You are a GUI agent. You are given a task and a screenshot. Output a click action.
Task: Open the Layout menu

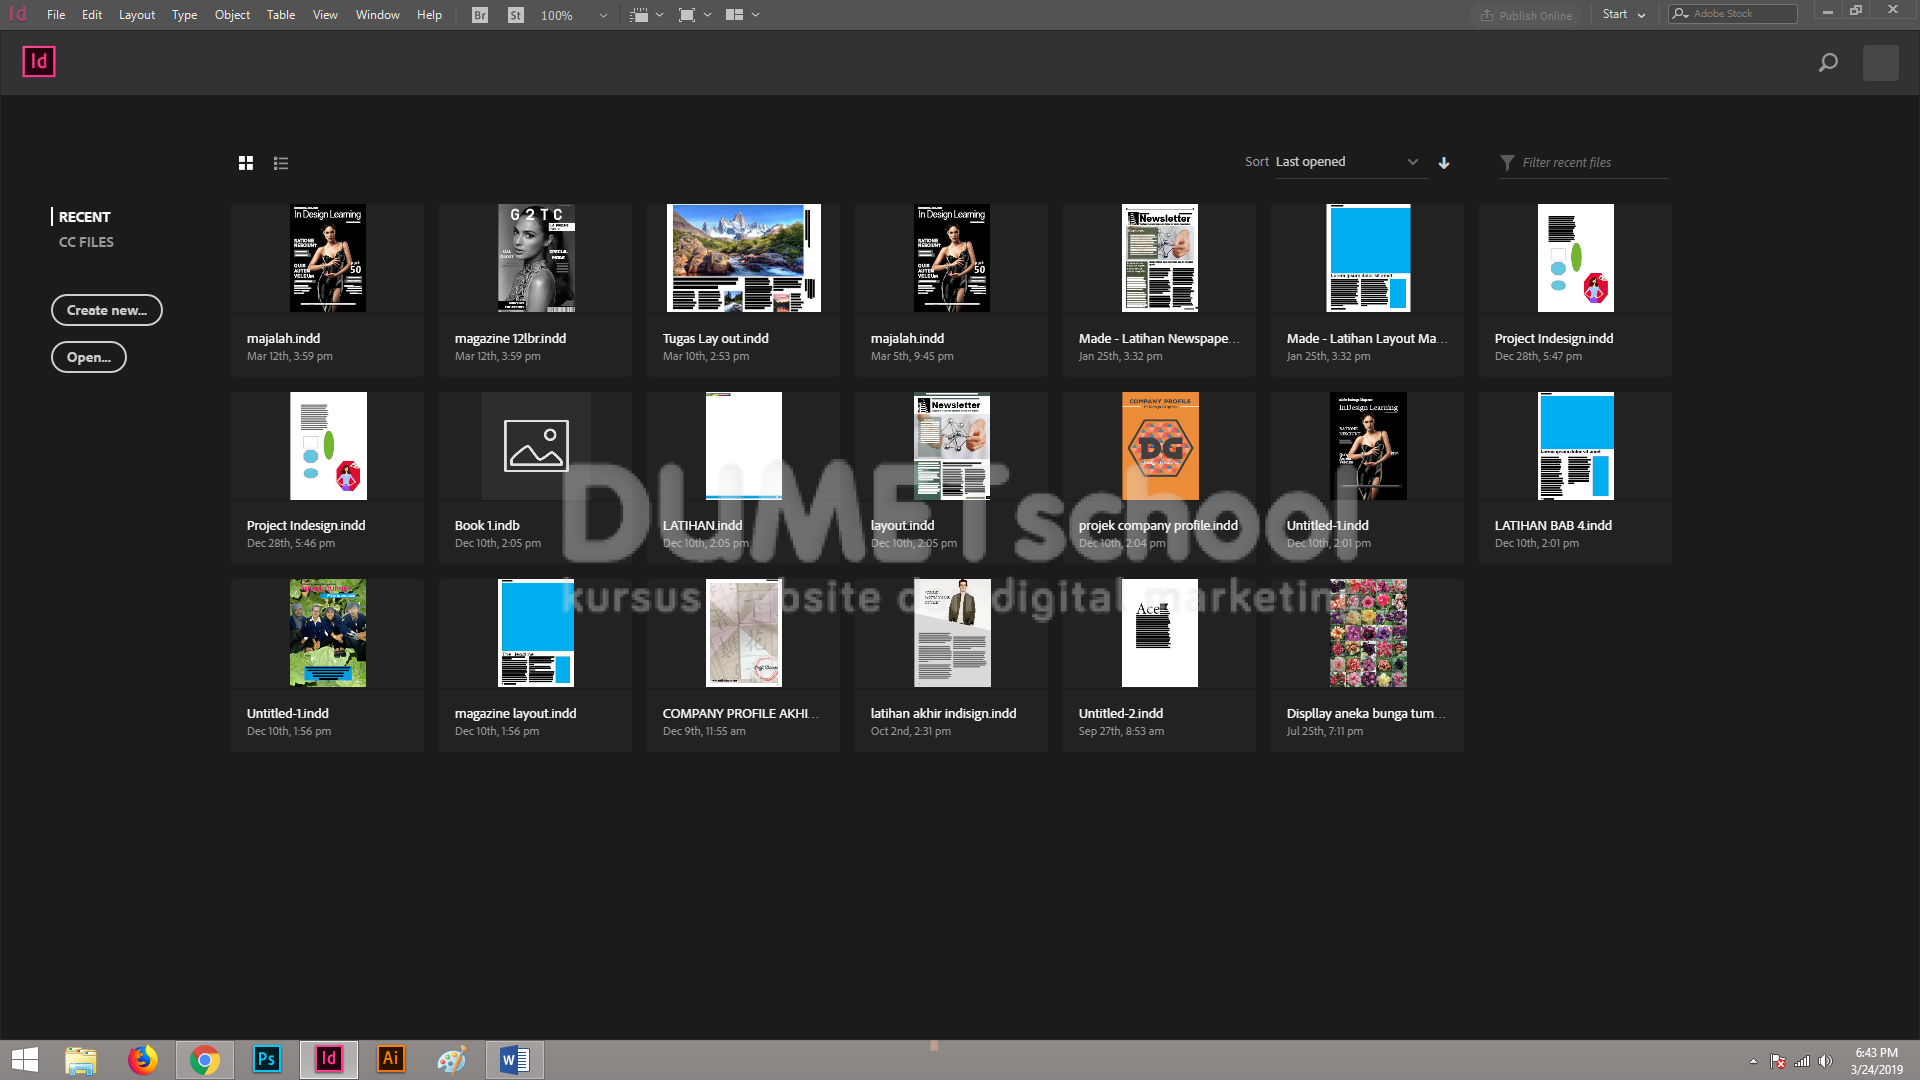coord(137,15)
